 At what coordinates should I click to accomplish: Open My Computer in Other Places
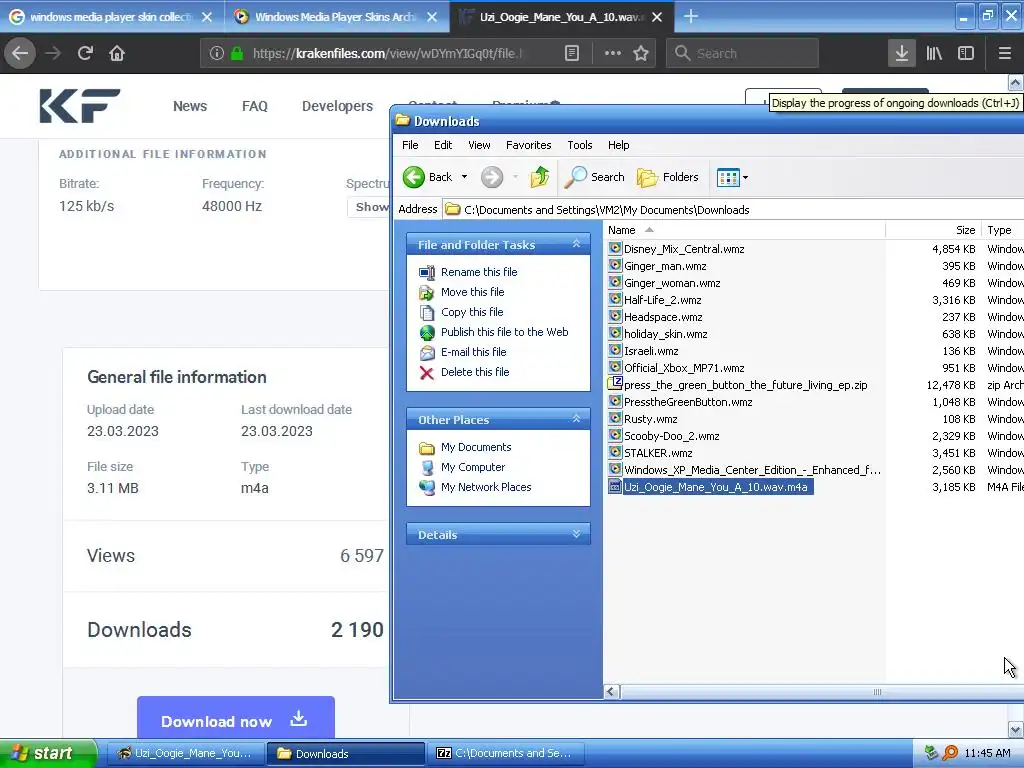click(x=473, y=467)
